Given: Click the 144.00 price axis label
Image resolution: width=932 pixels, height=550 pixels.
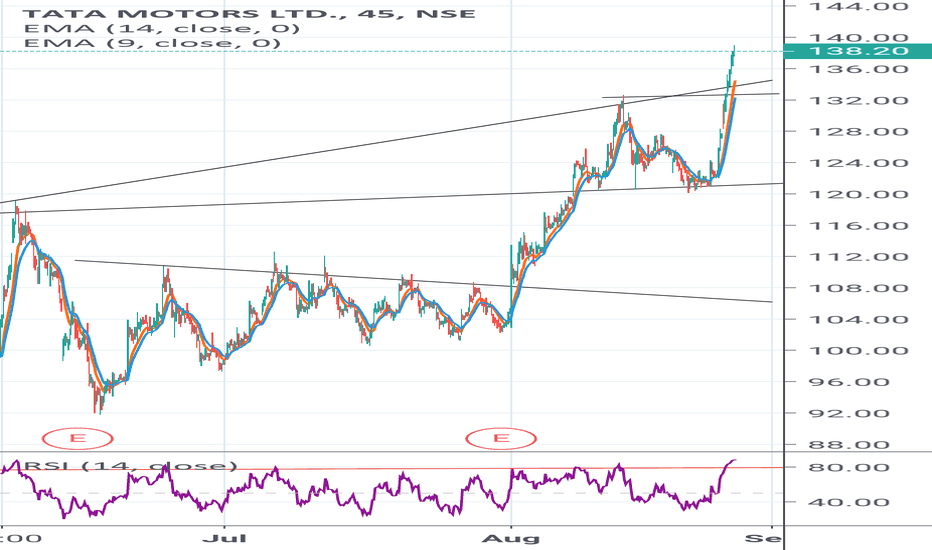Looking at the screenshot, I should point(859,7).
